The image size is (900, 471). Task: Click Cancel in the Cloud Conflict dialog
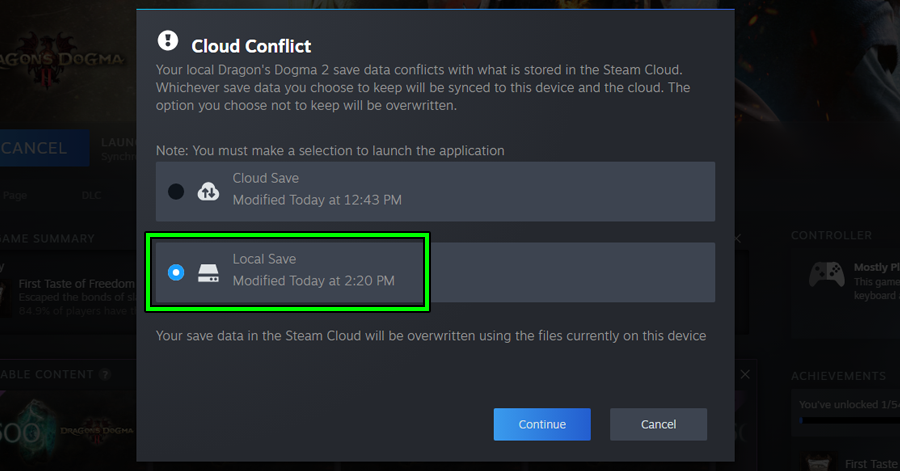pos(658,424)
